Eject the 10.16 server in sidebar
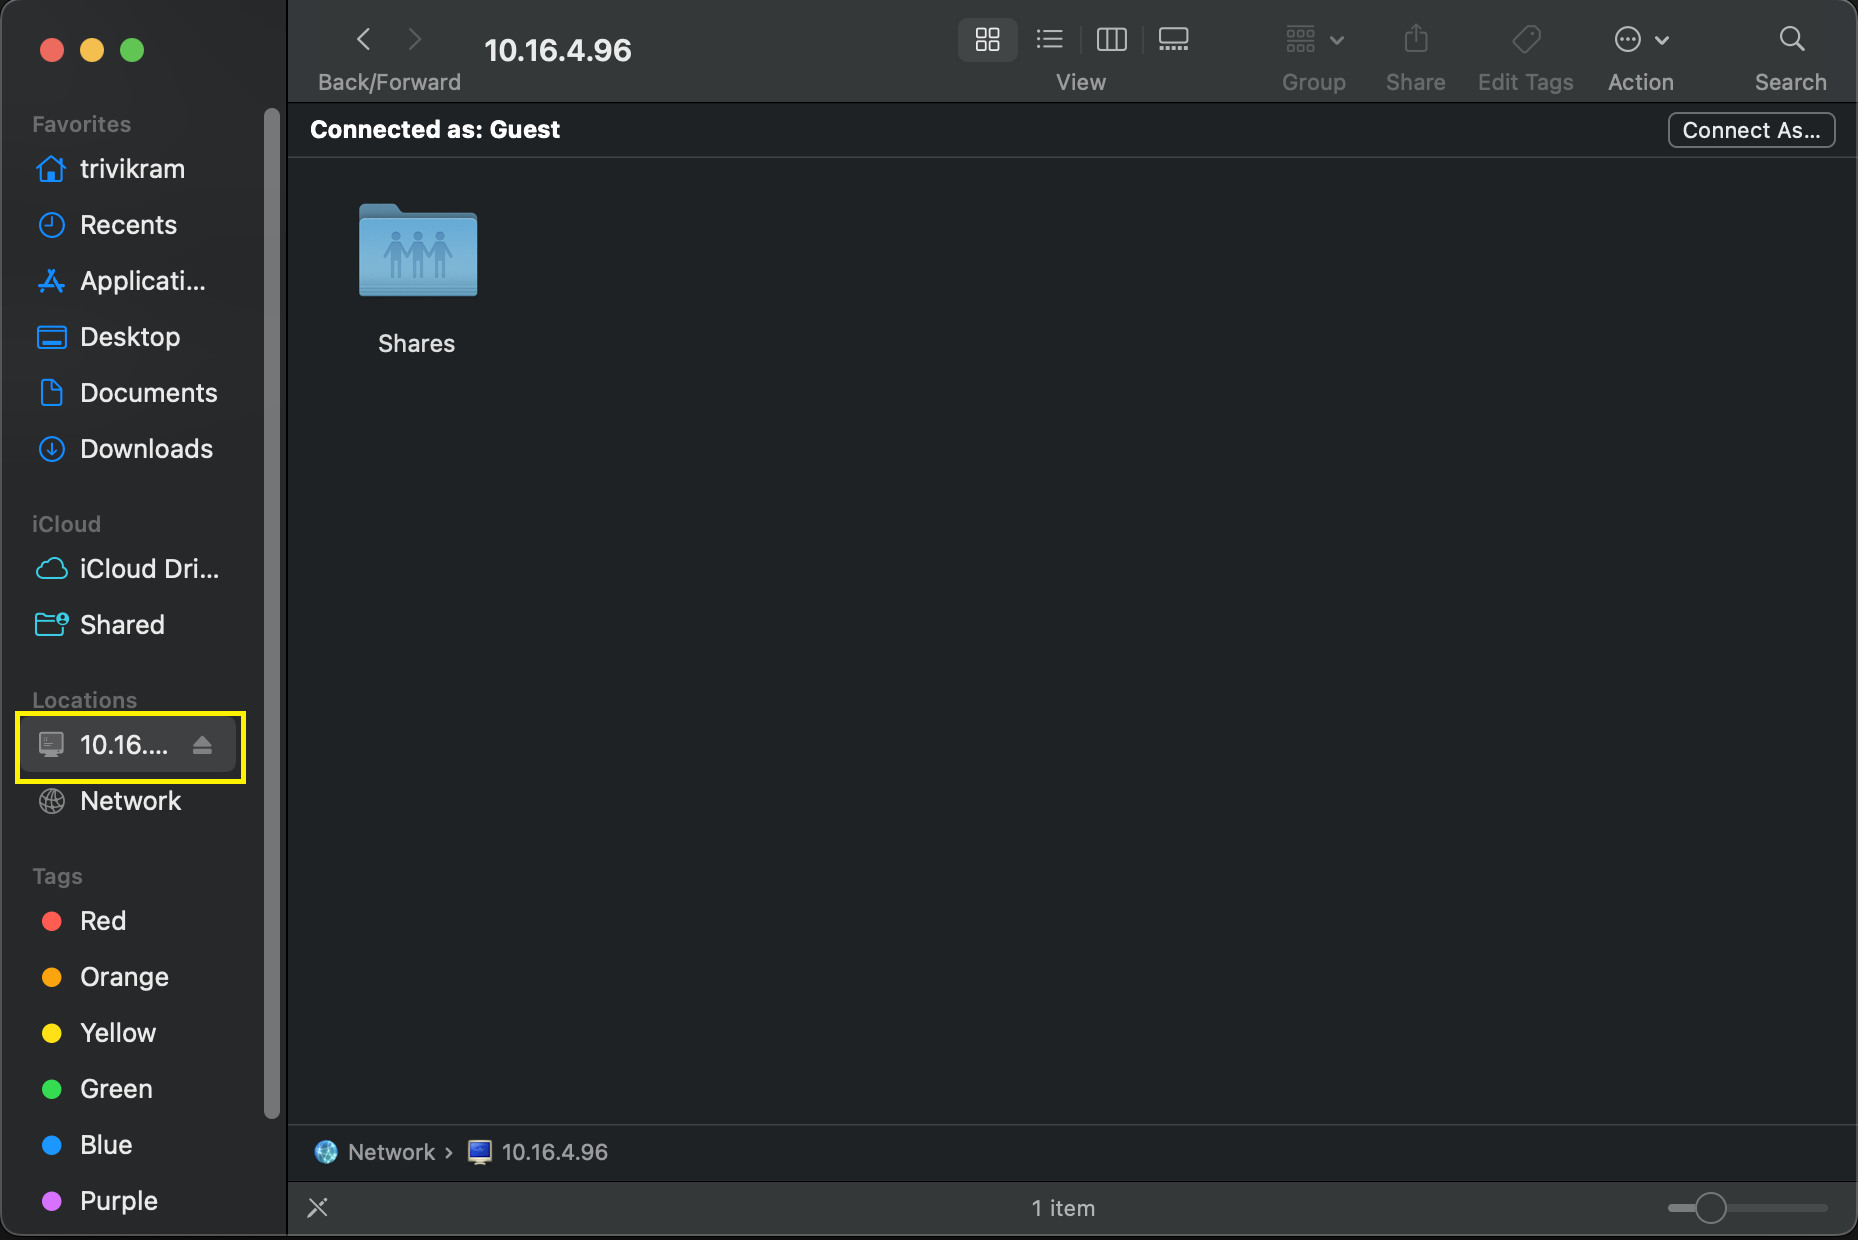This screenshot has width=1858, height=1240. click(203, 745)
